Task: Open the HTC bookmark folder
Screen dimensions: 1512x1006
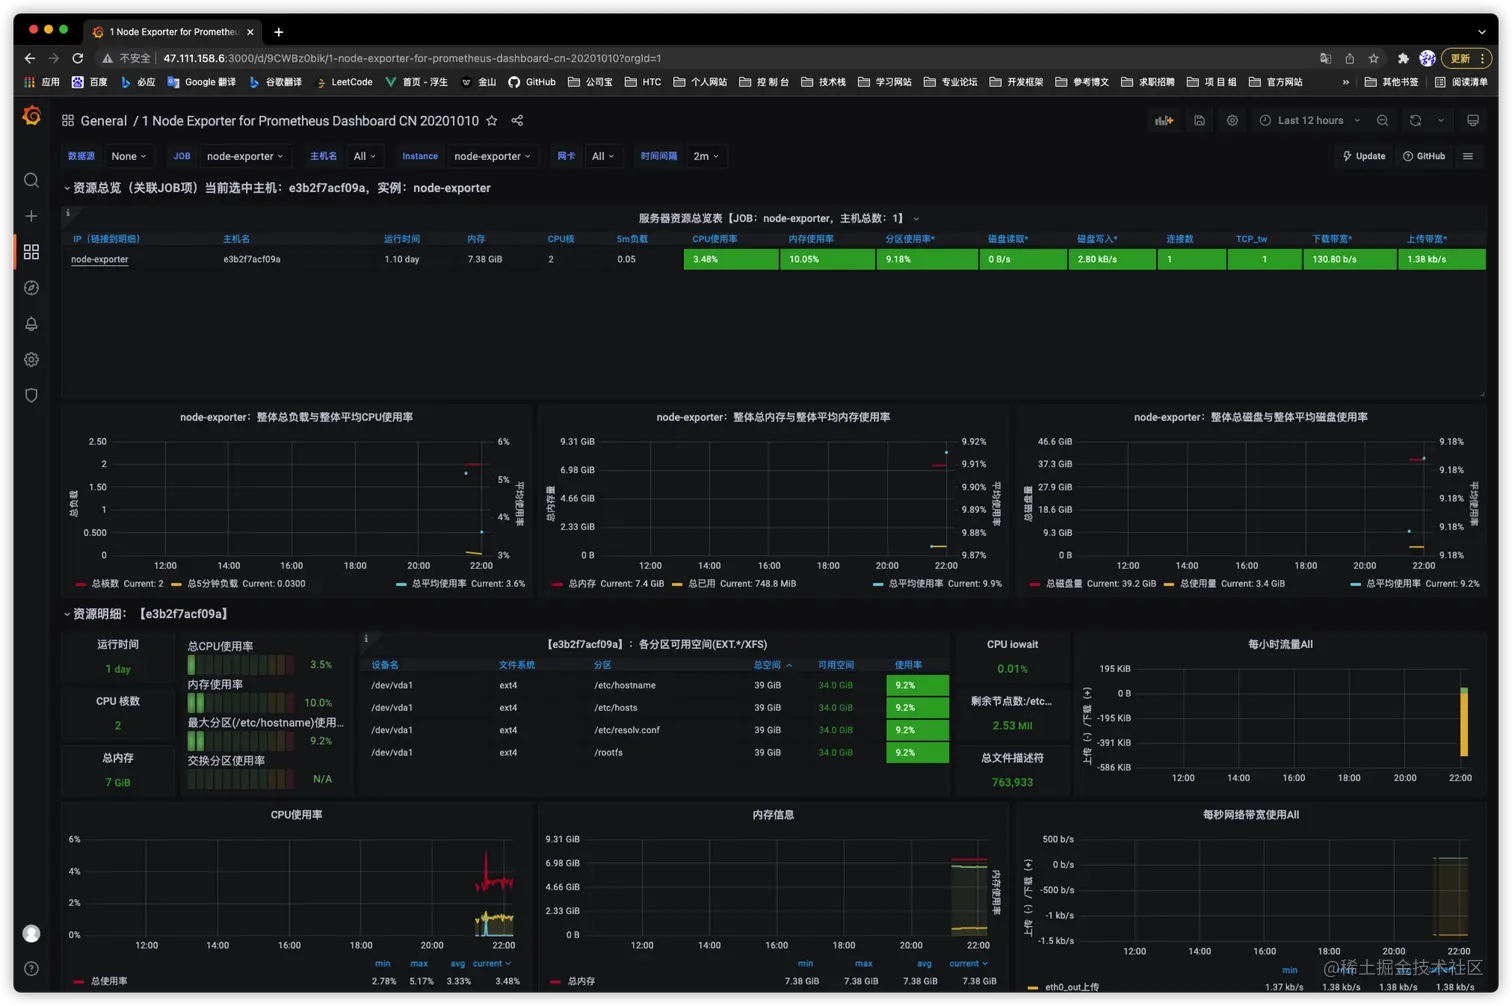Action: pyautogui.click(x=642, y=82)
